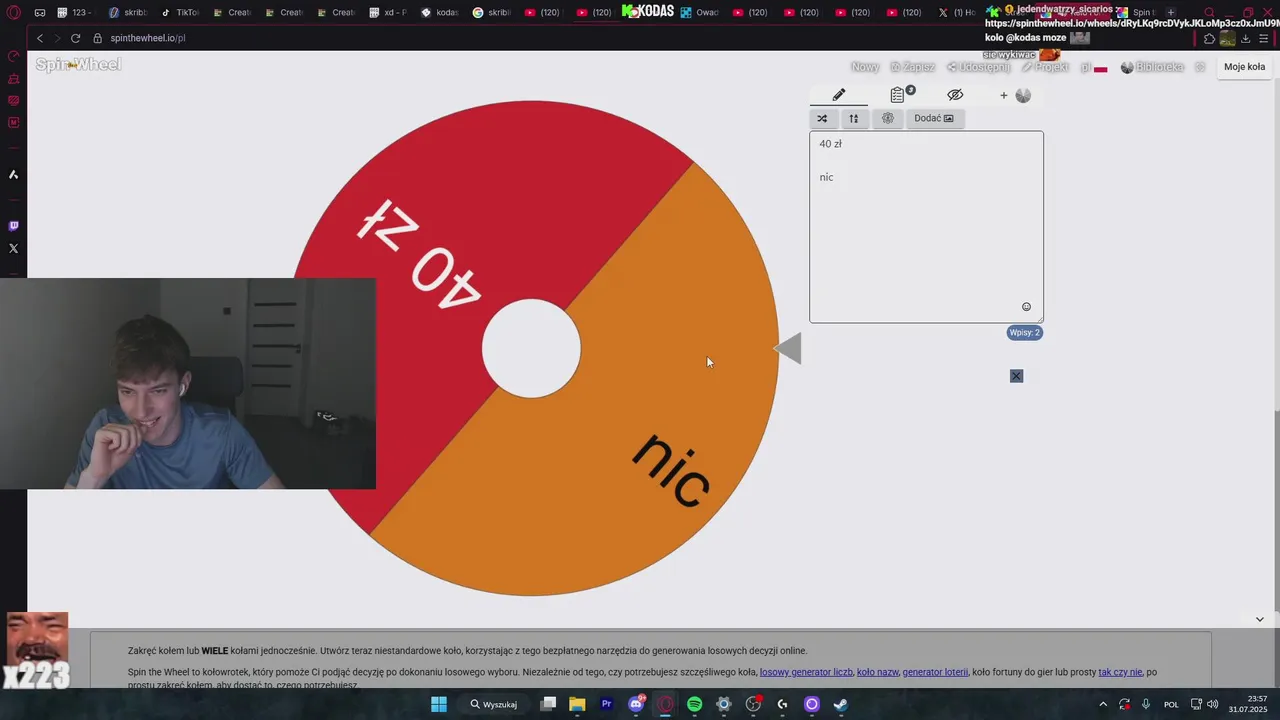Switch to the 123 browser tab
This screenshot has width=1280, height=720.
(x=76, y=13)
